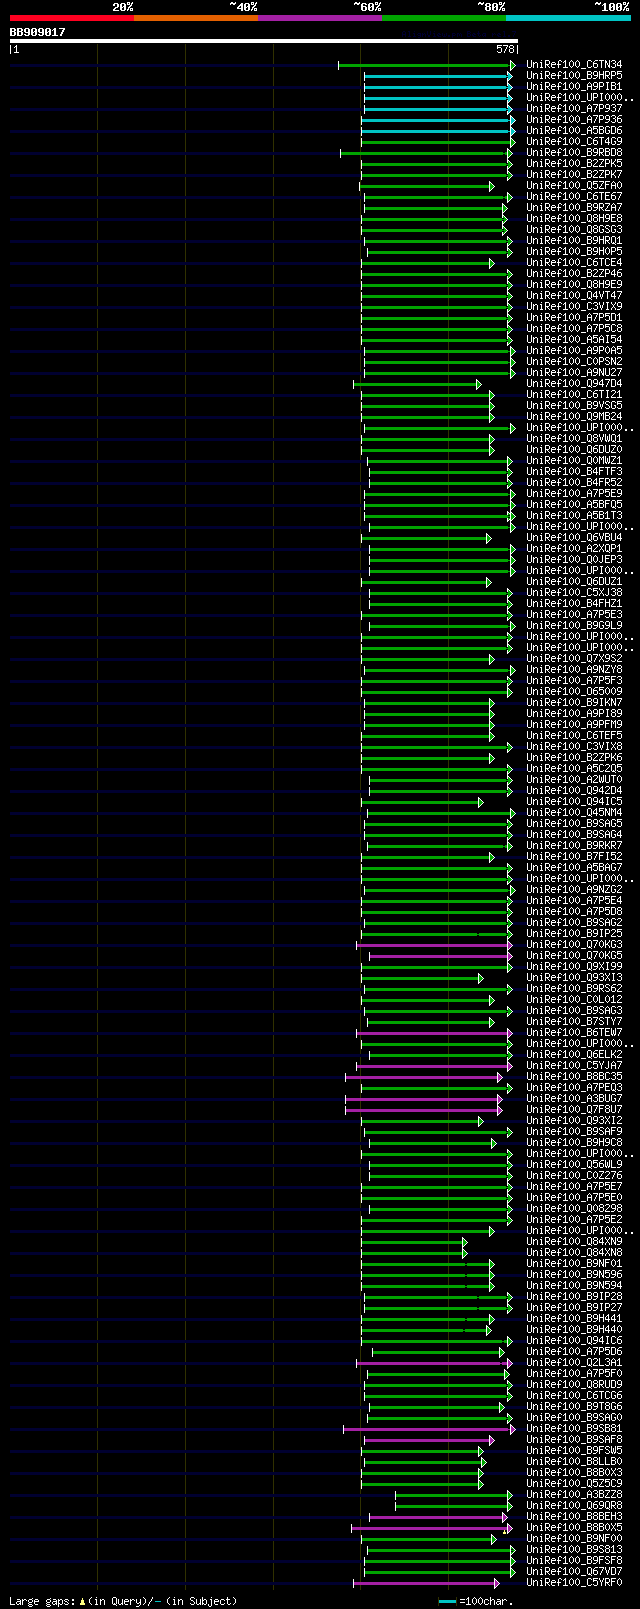Open the UniRef100_A9NU27 hit
640x1609 pixels.
(574, 373)
